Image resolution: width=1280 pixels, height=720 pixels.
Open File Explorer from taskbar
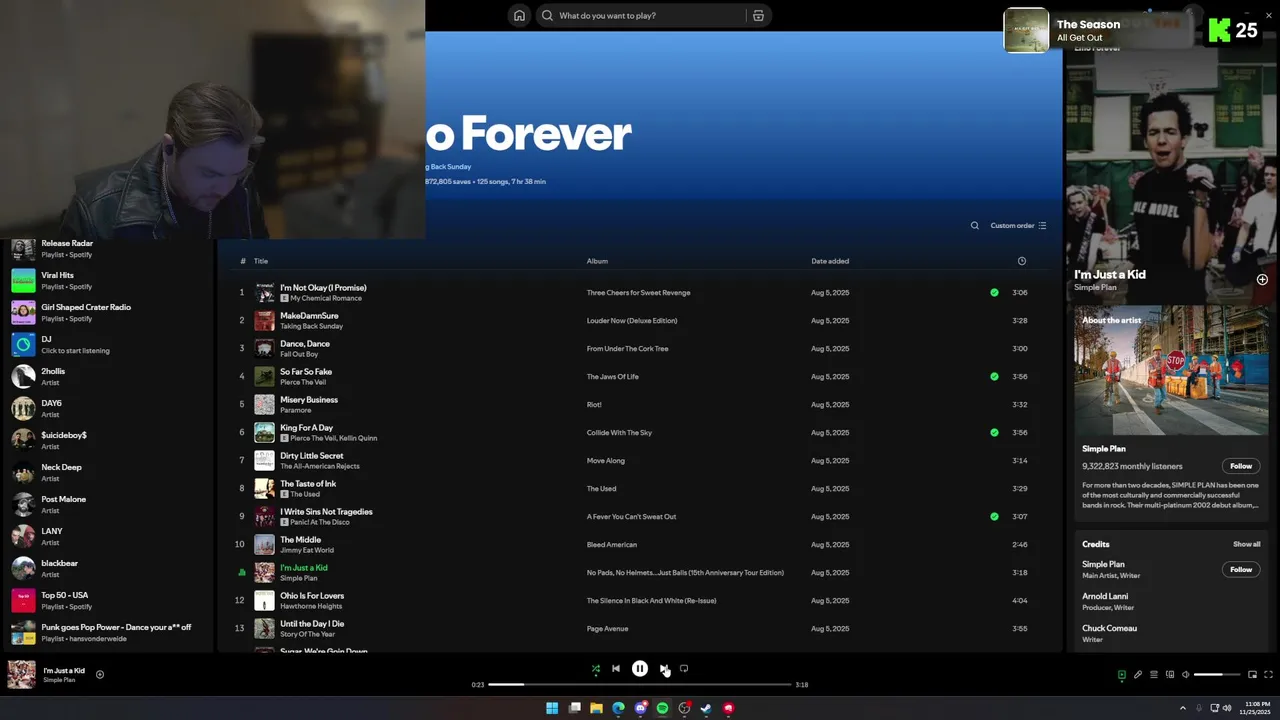(x=596, y=708)
